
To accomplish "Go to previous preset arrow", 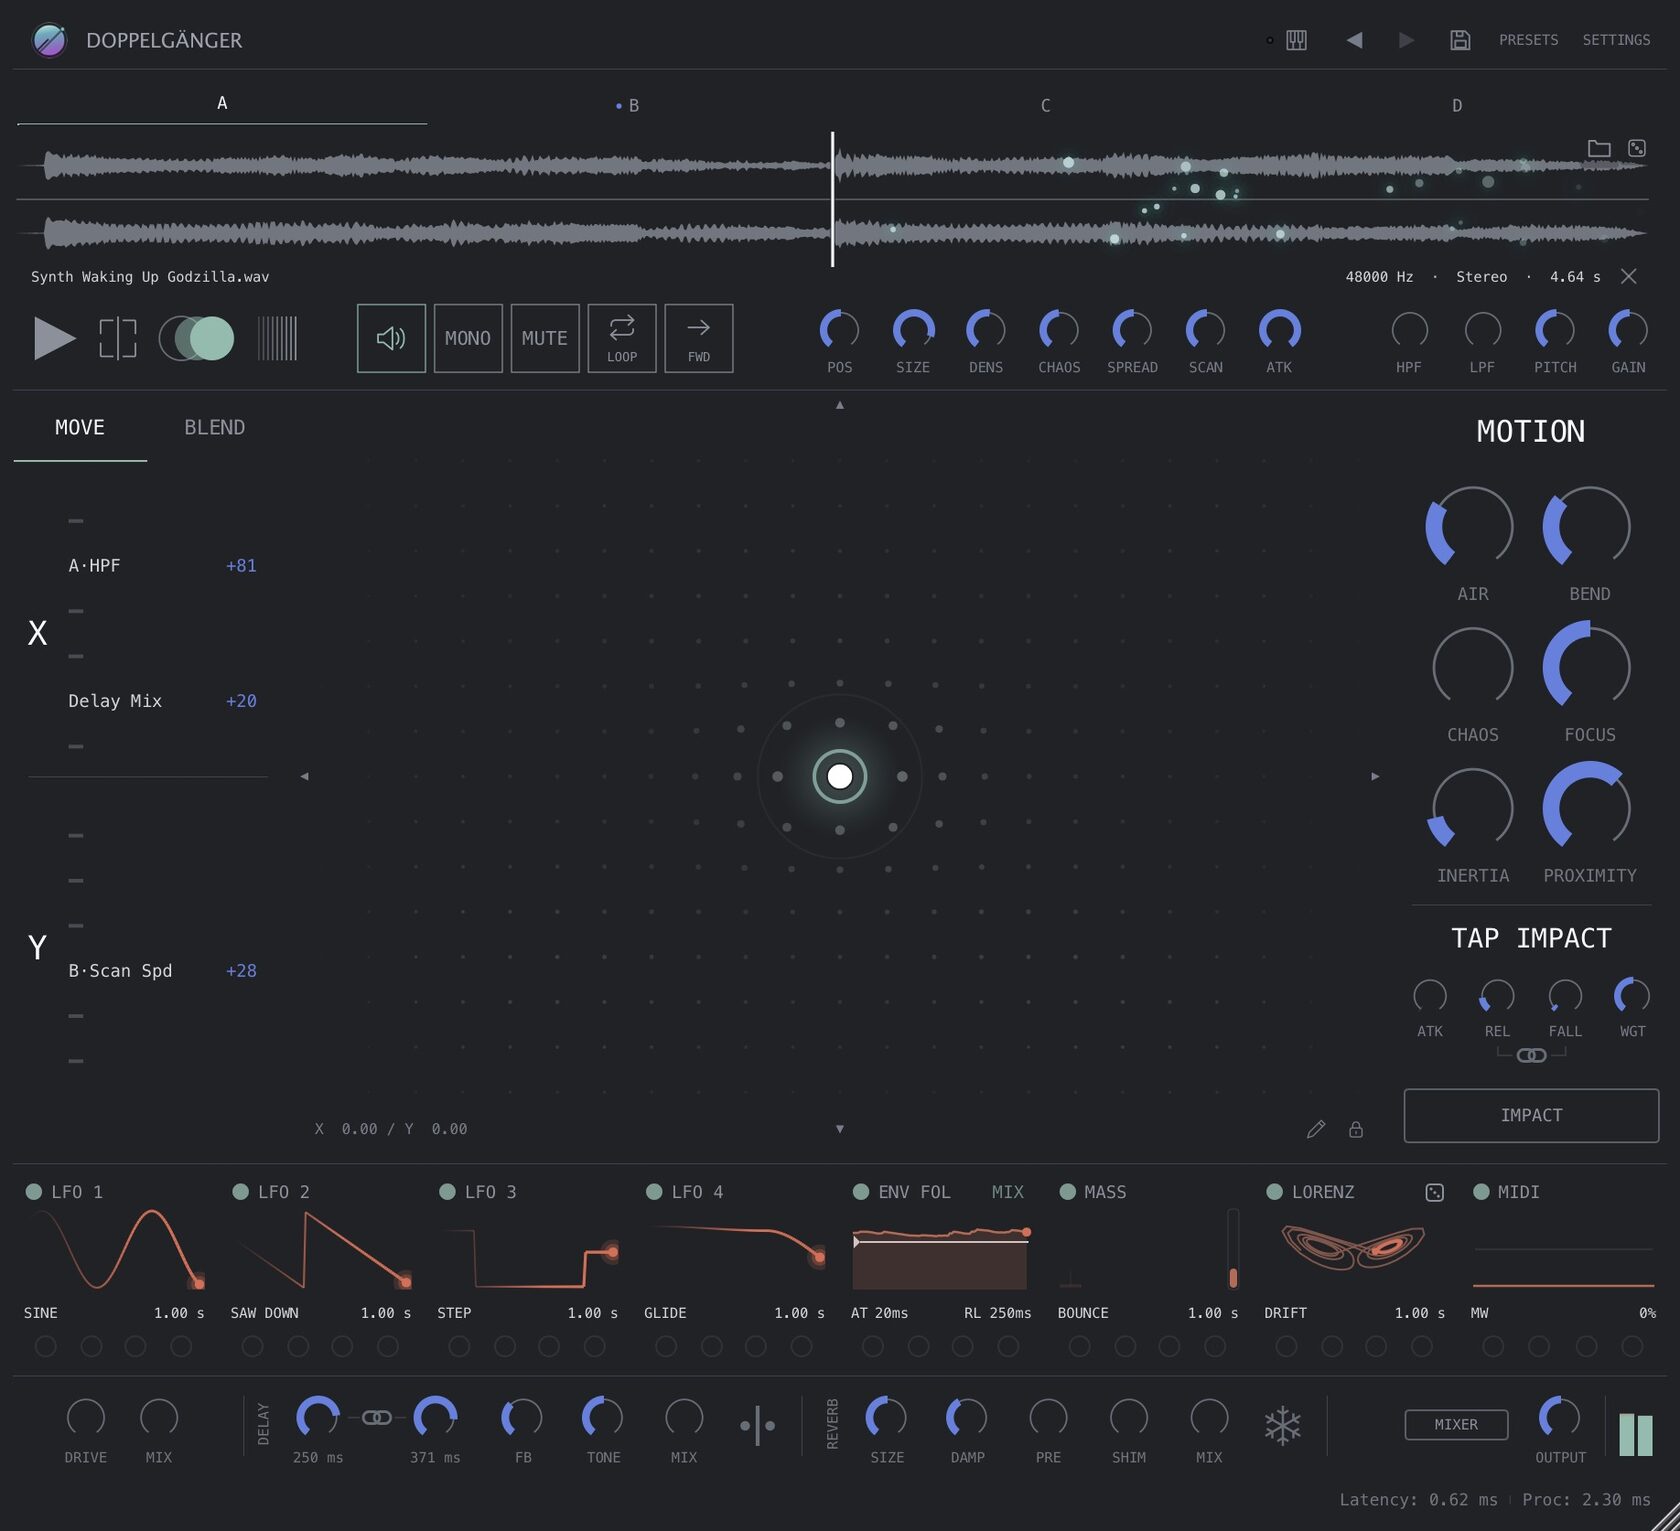I will [x=1354, y=40].
